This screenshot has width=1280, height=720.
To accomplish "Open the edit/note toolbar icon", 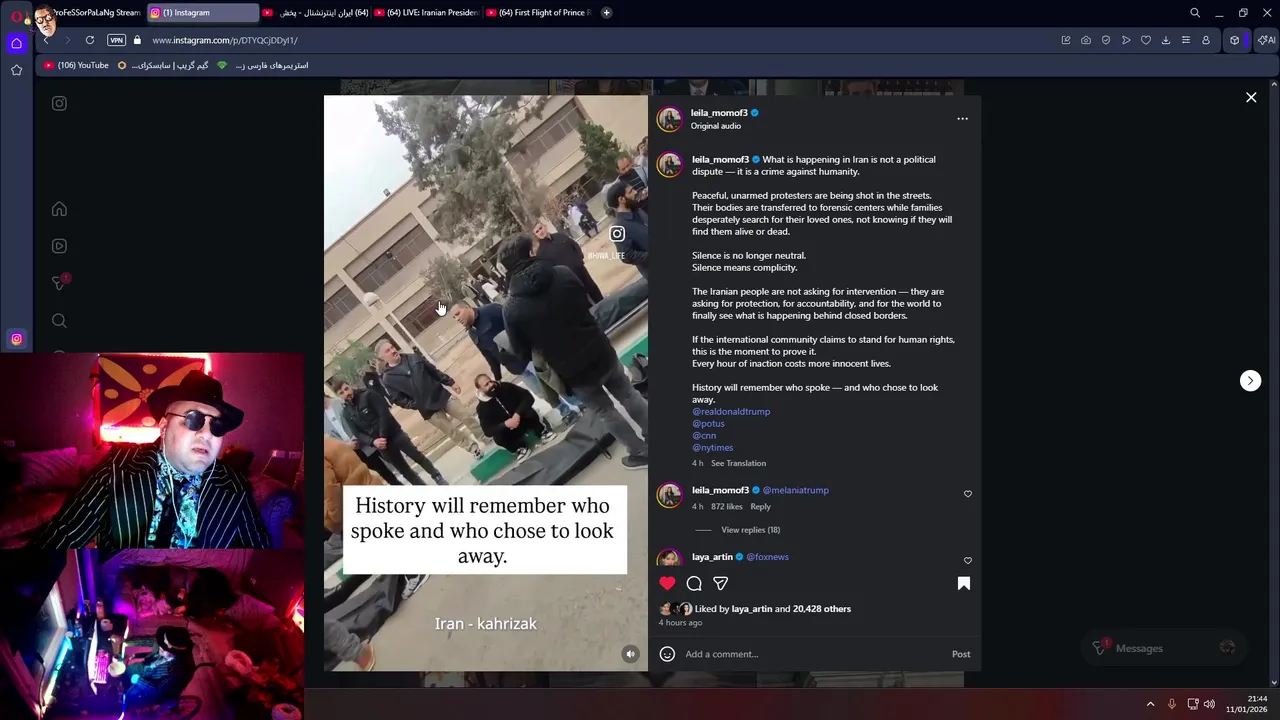I will coord(1066,40).
